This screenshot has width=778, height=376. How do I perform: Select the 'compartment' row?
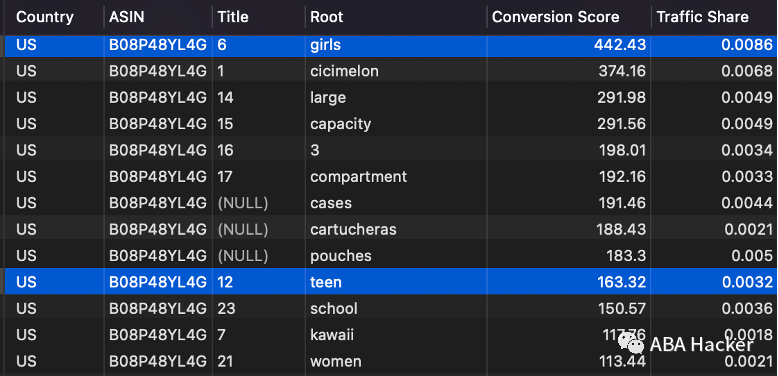tap(389, 177)
